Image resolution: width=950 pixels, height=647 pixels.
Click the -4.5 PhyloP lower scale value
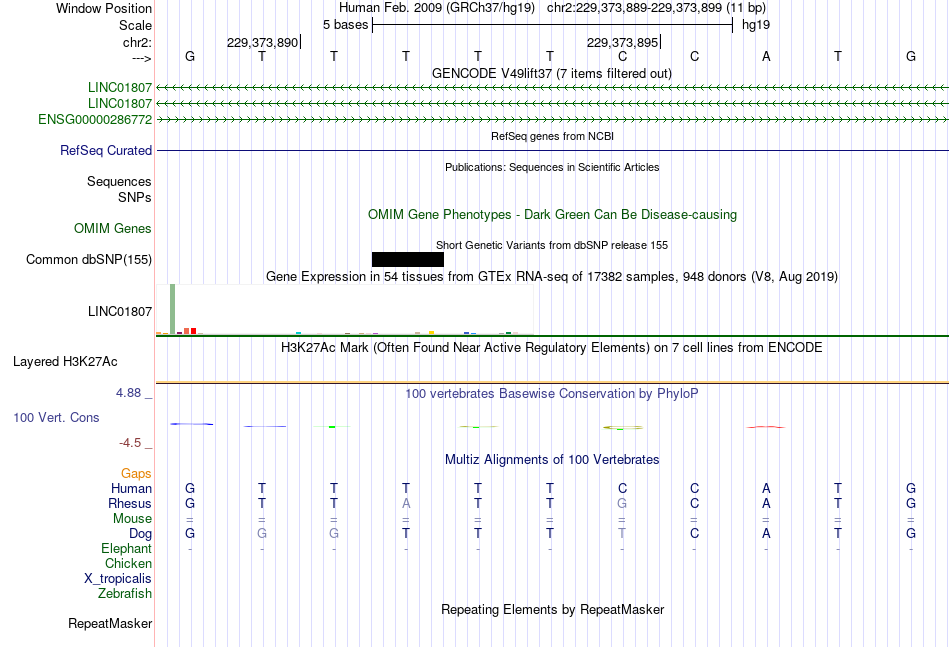130,443
